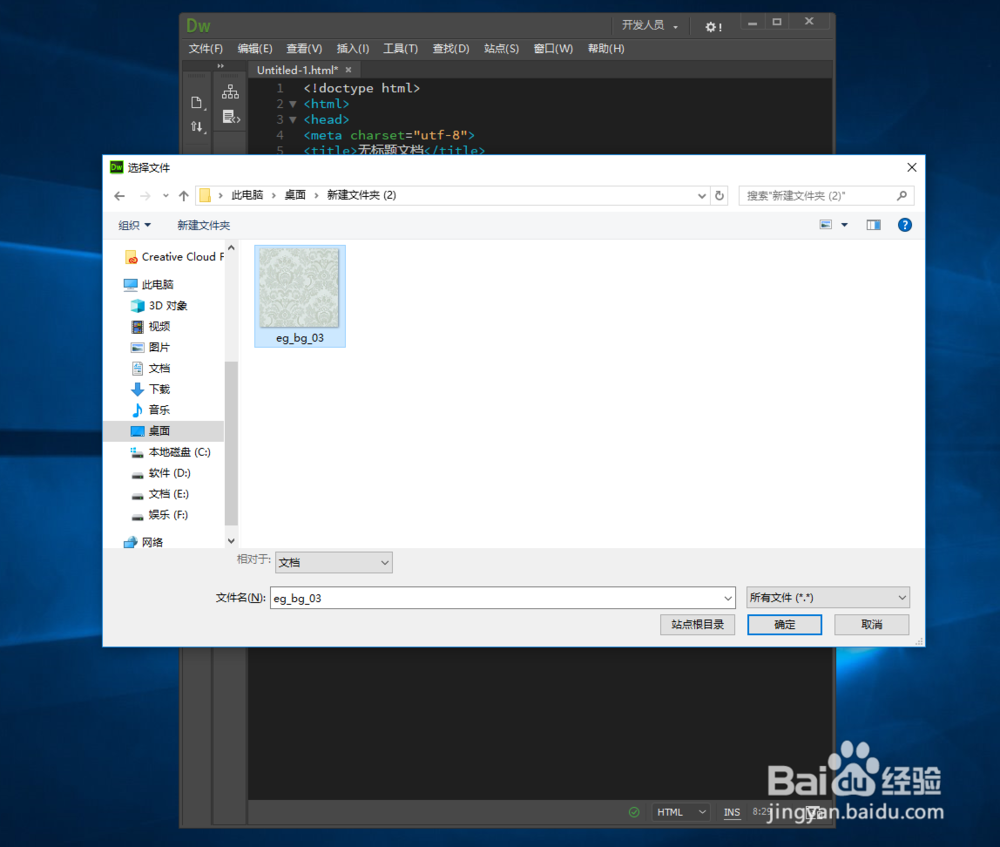Open the 相对于 dropdown
Viewport: 1000px width, 847px height.
point(334,562)
